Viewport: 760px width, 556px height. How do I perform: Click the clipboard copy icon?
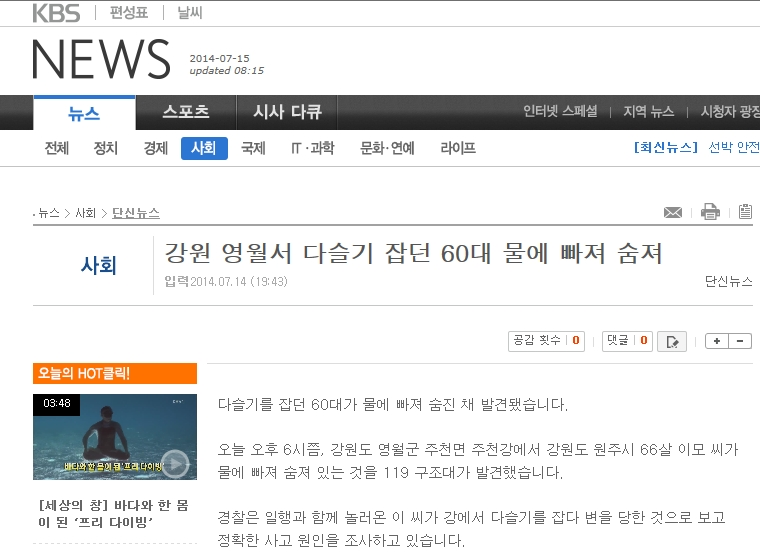(745, 212)
